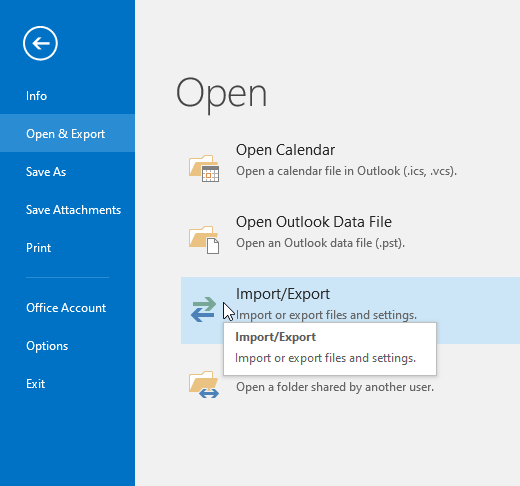Click the Open Calendar folder icon
Screen dimensions: 520x486
[204, 168]
